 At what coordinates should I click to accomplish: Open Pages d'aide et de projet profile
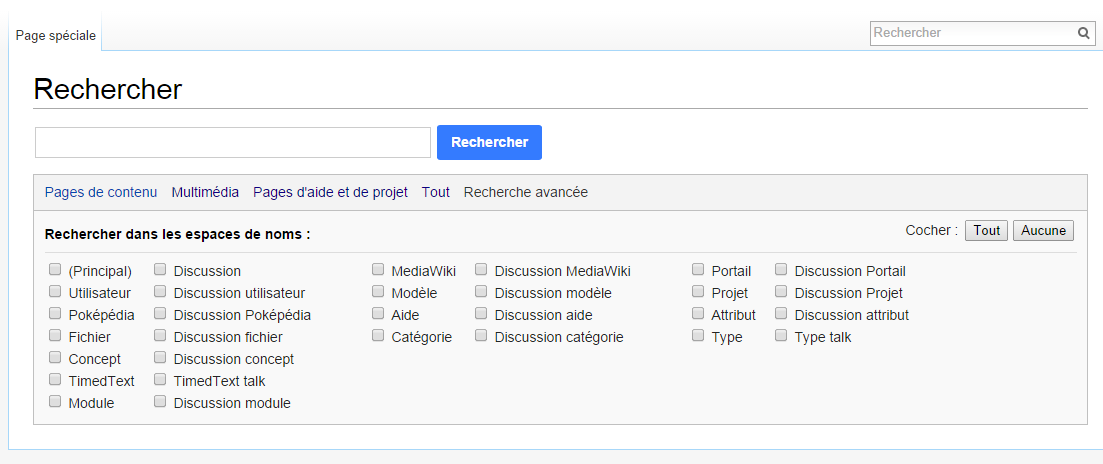point(331,192)
